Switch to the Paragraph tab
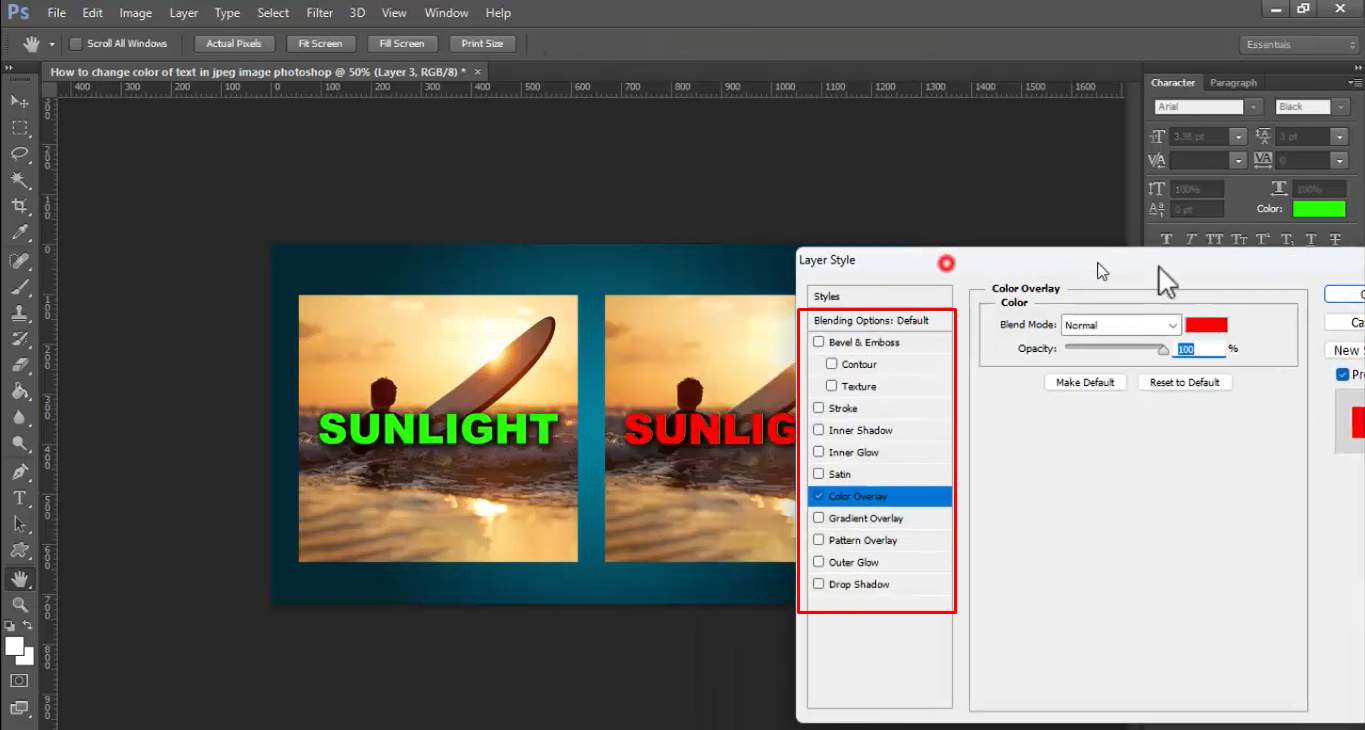The width and height of the screenshot is (1365, 730). [x=1233, y=83]
